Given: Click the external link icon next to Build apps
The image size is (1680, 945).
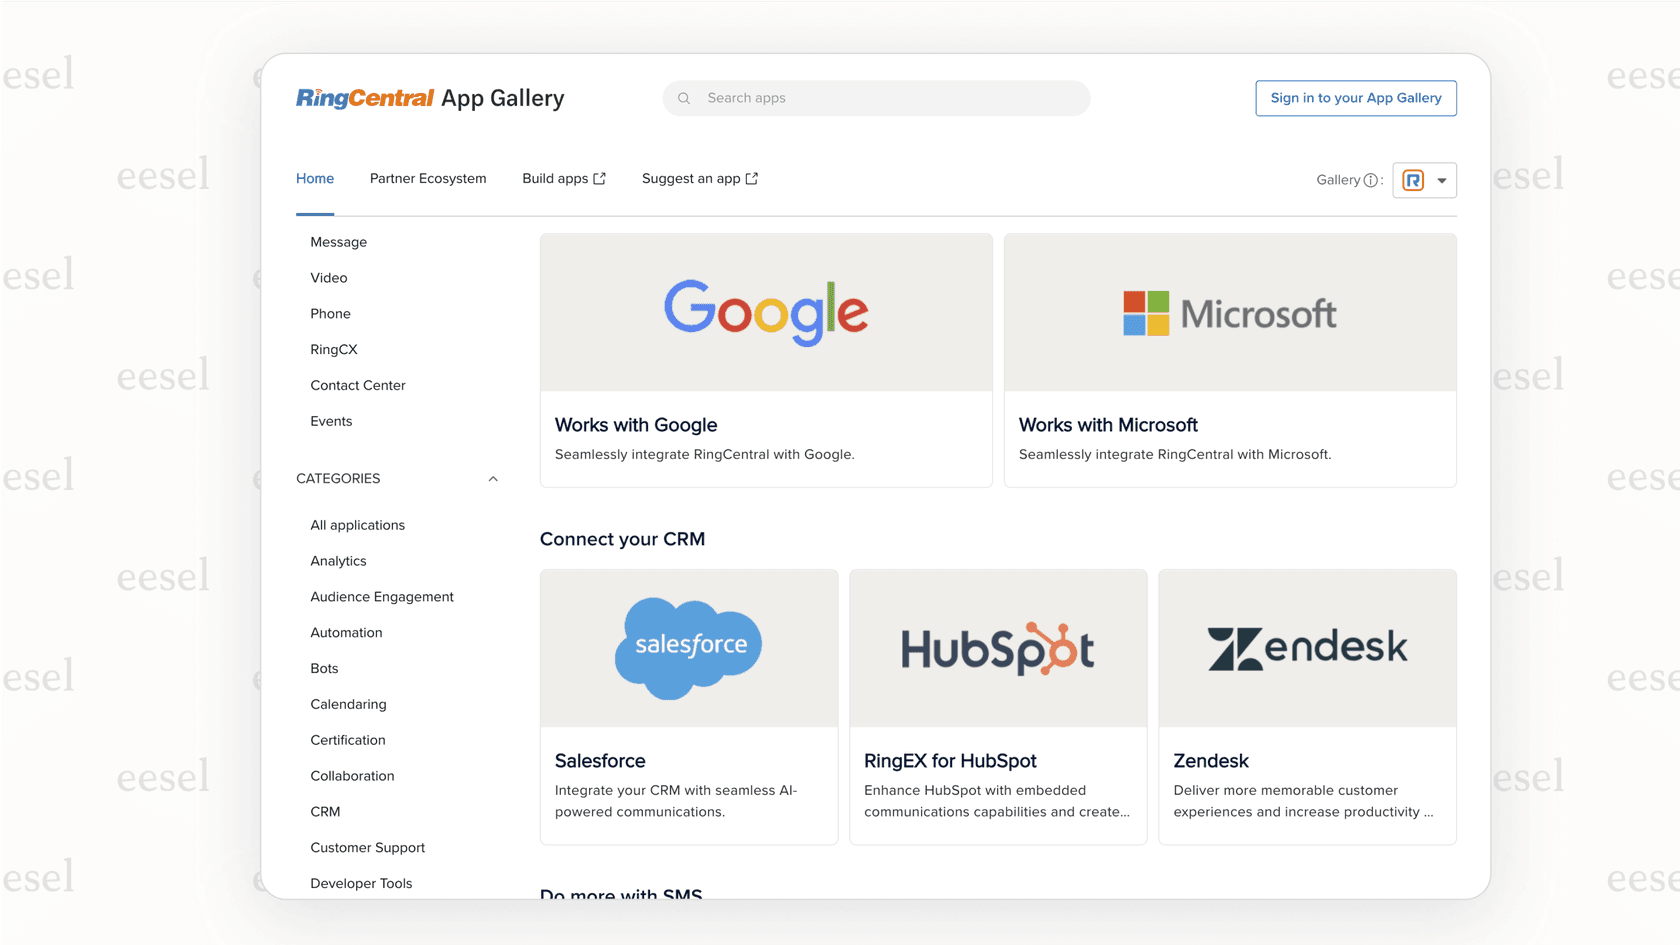Looking at the screenshot, I should [x=600, y=177].
